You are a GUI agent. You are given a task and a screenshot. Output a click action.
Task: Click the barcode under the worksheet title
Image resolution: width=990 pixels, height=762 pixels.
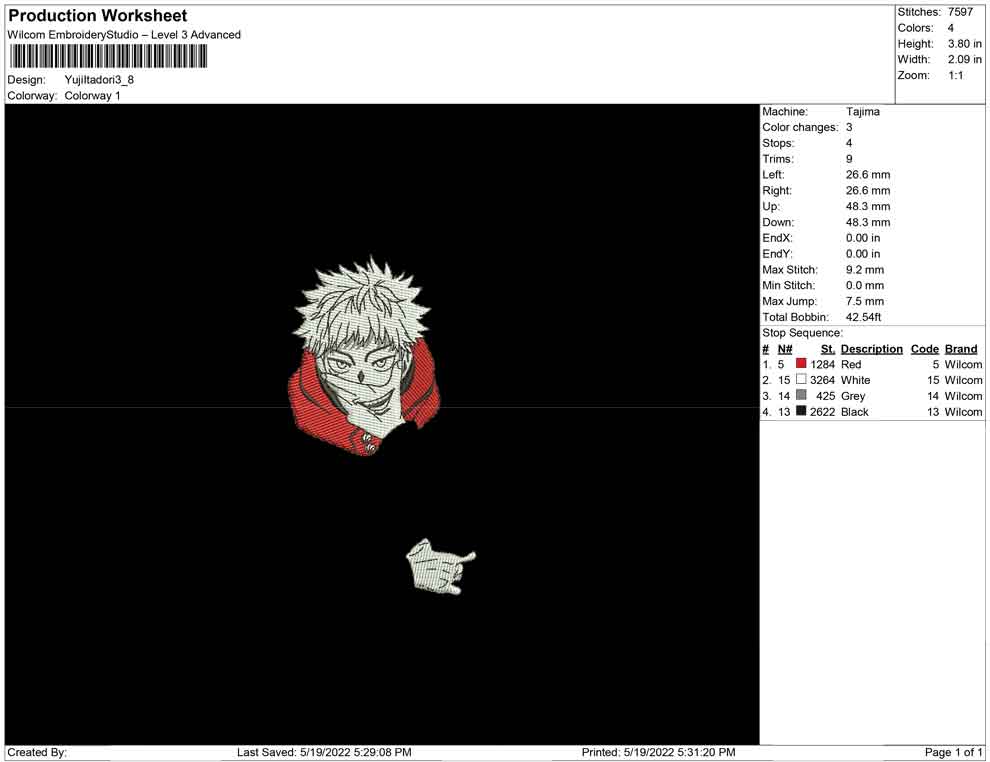108,56
